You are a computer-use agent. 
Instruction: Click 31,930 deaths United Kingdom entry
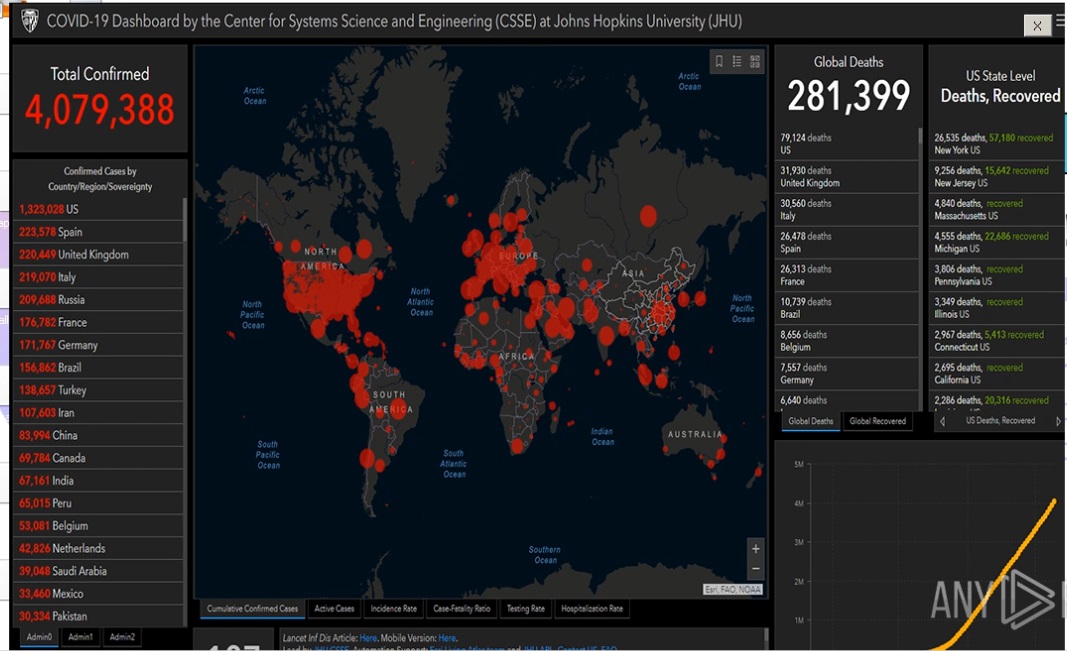click(x=847, y=177)
